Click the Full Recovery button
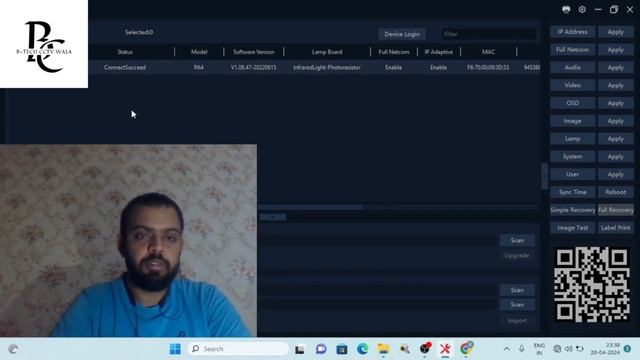Image resolution: width=640 pixels, height=360 pixels. point(616,210)
